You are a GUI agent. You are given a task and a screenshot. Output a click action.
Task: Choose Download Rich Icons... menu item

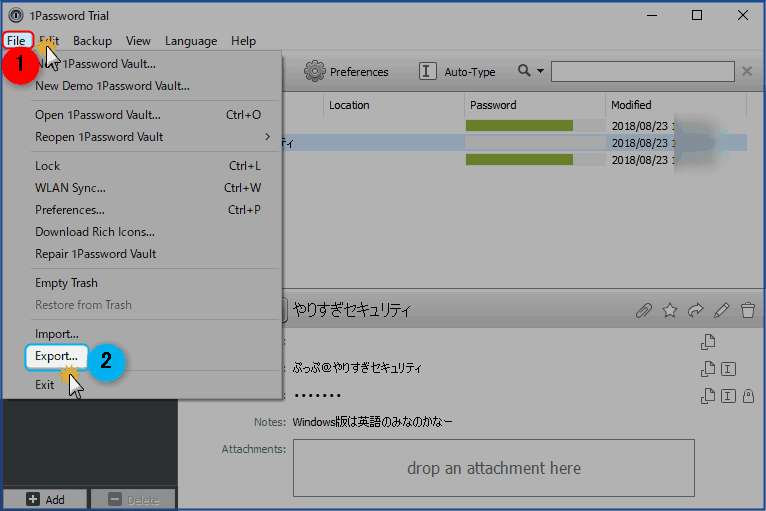click(155, 232)
